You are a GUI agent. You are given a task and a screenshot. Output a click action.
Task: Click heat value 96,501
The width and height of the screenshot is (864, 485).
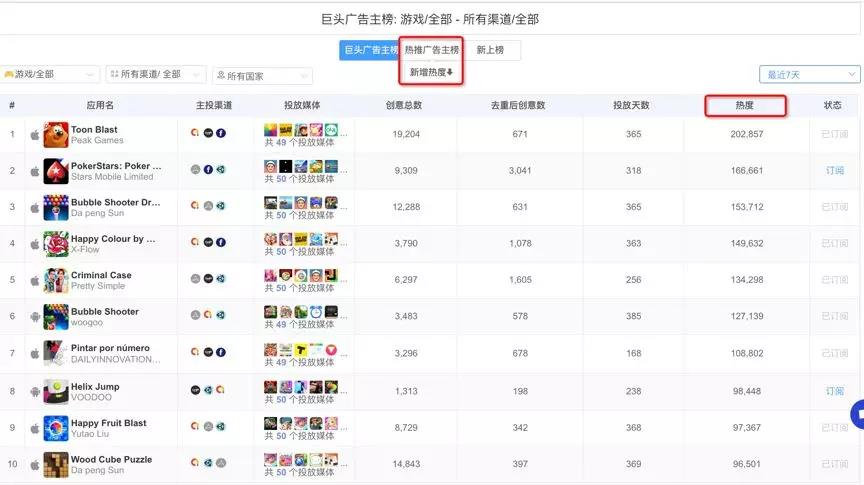pos(747,464)
